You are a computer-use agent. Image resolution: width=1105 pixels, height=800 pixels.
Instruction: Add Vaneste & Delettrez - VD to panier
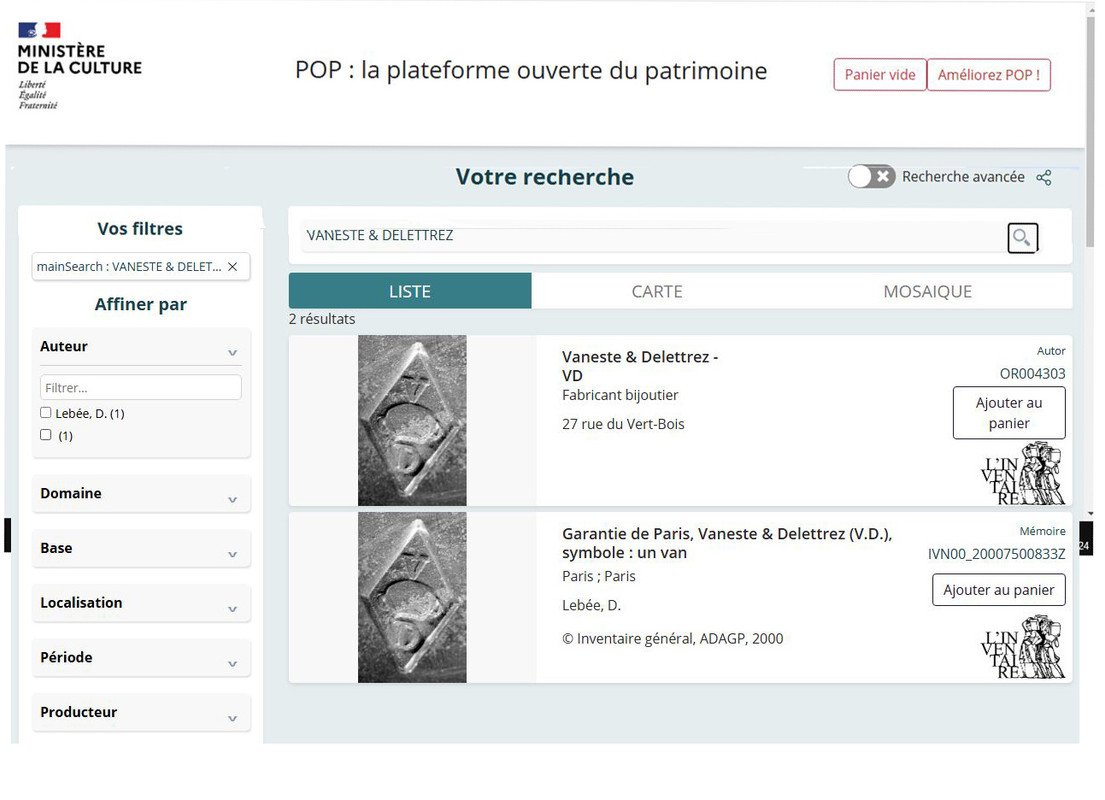(x=1008, y=413)
